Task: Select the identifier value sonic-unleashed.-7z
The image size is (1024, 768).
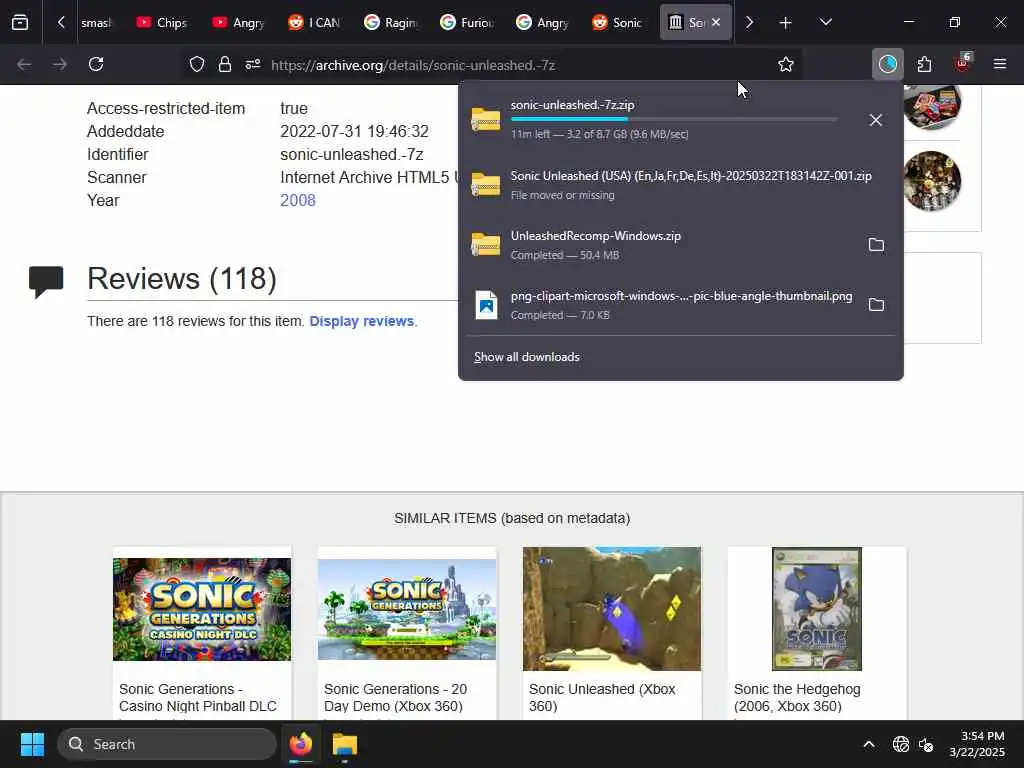Action: point(352,155)
